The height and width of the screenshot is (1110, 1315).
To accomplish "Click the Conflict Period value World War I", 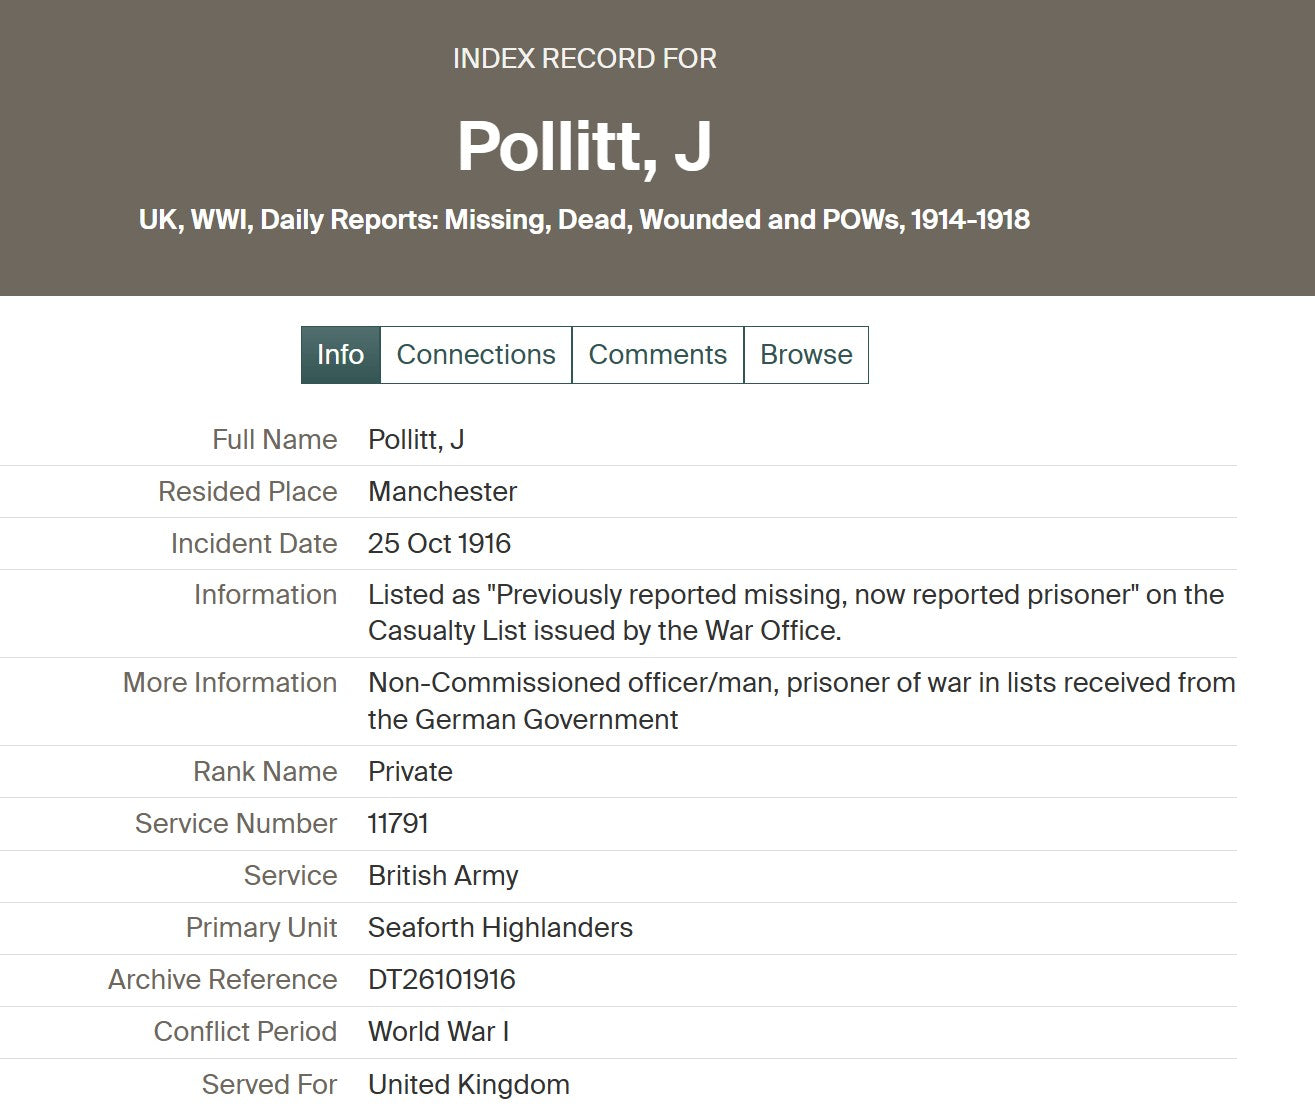I will (x=438, y=1032).
